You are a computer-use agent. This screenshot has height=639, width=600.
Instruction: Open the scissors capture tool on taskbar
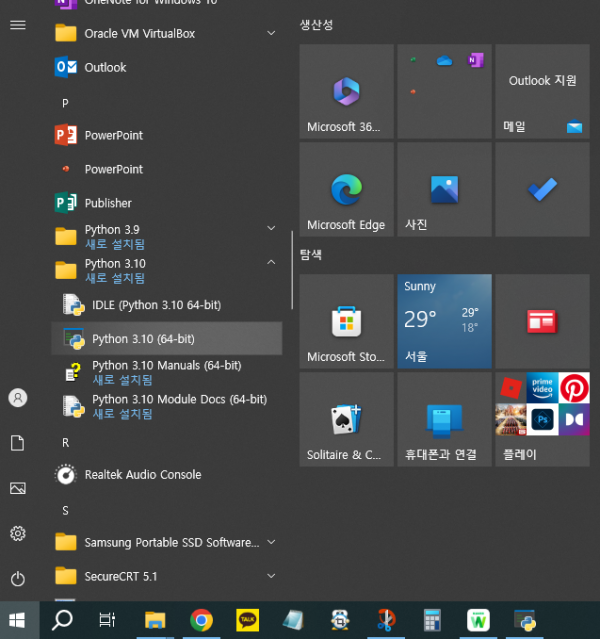(386, 620)
